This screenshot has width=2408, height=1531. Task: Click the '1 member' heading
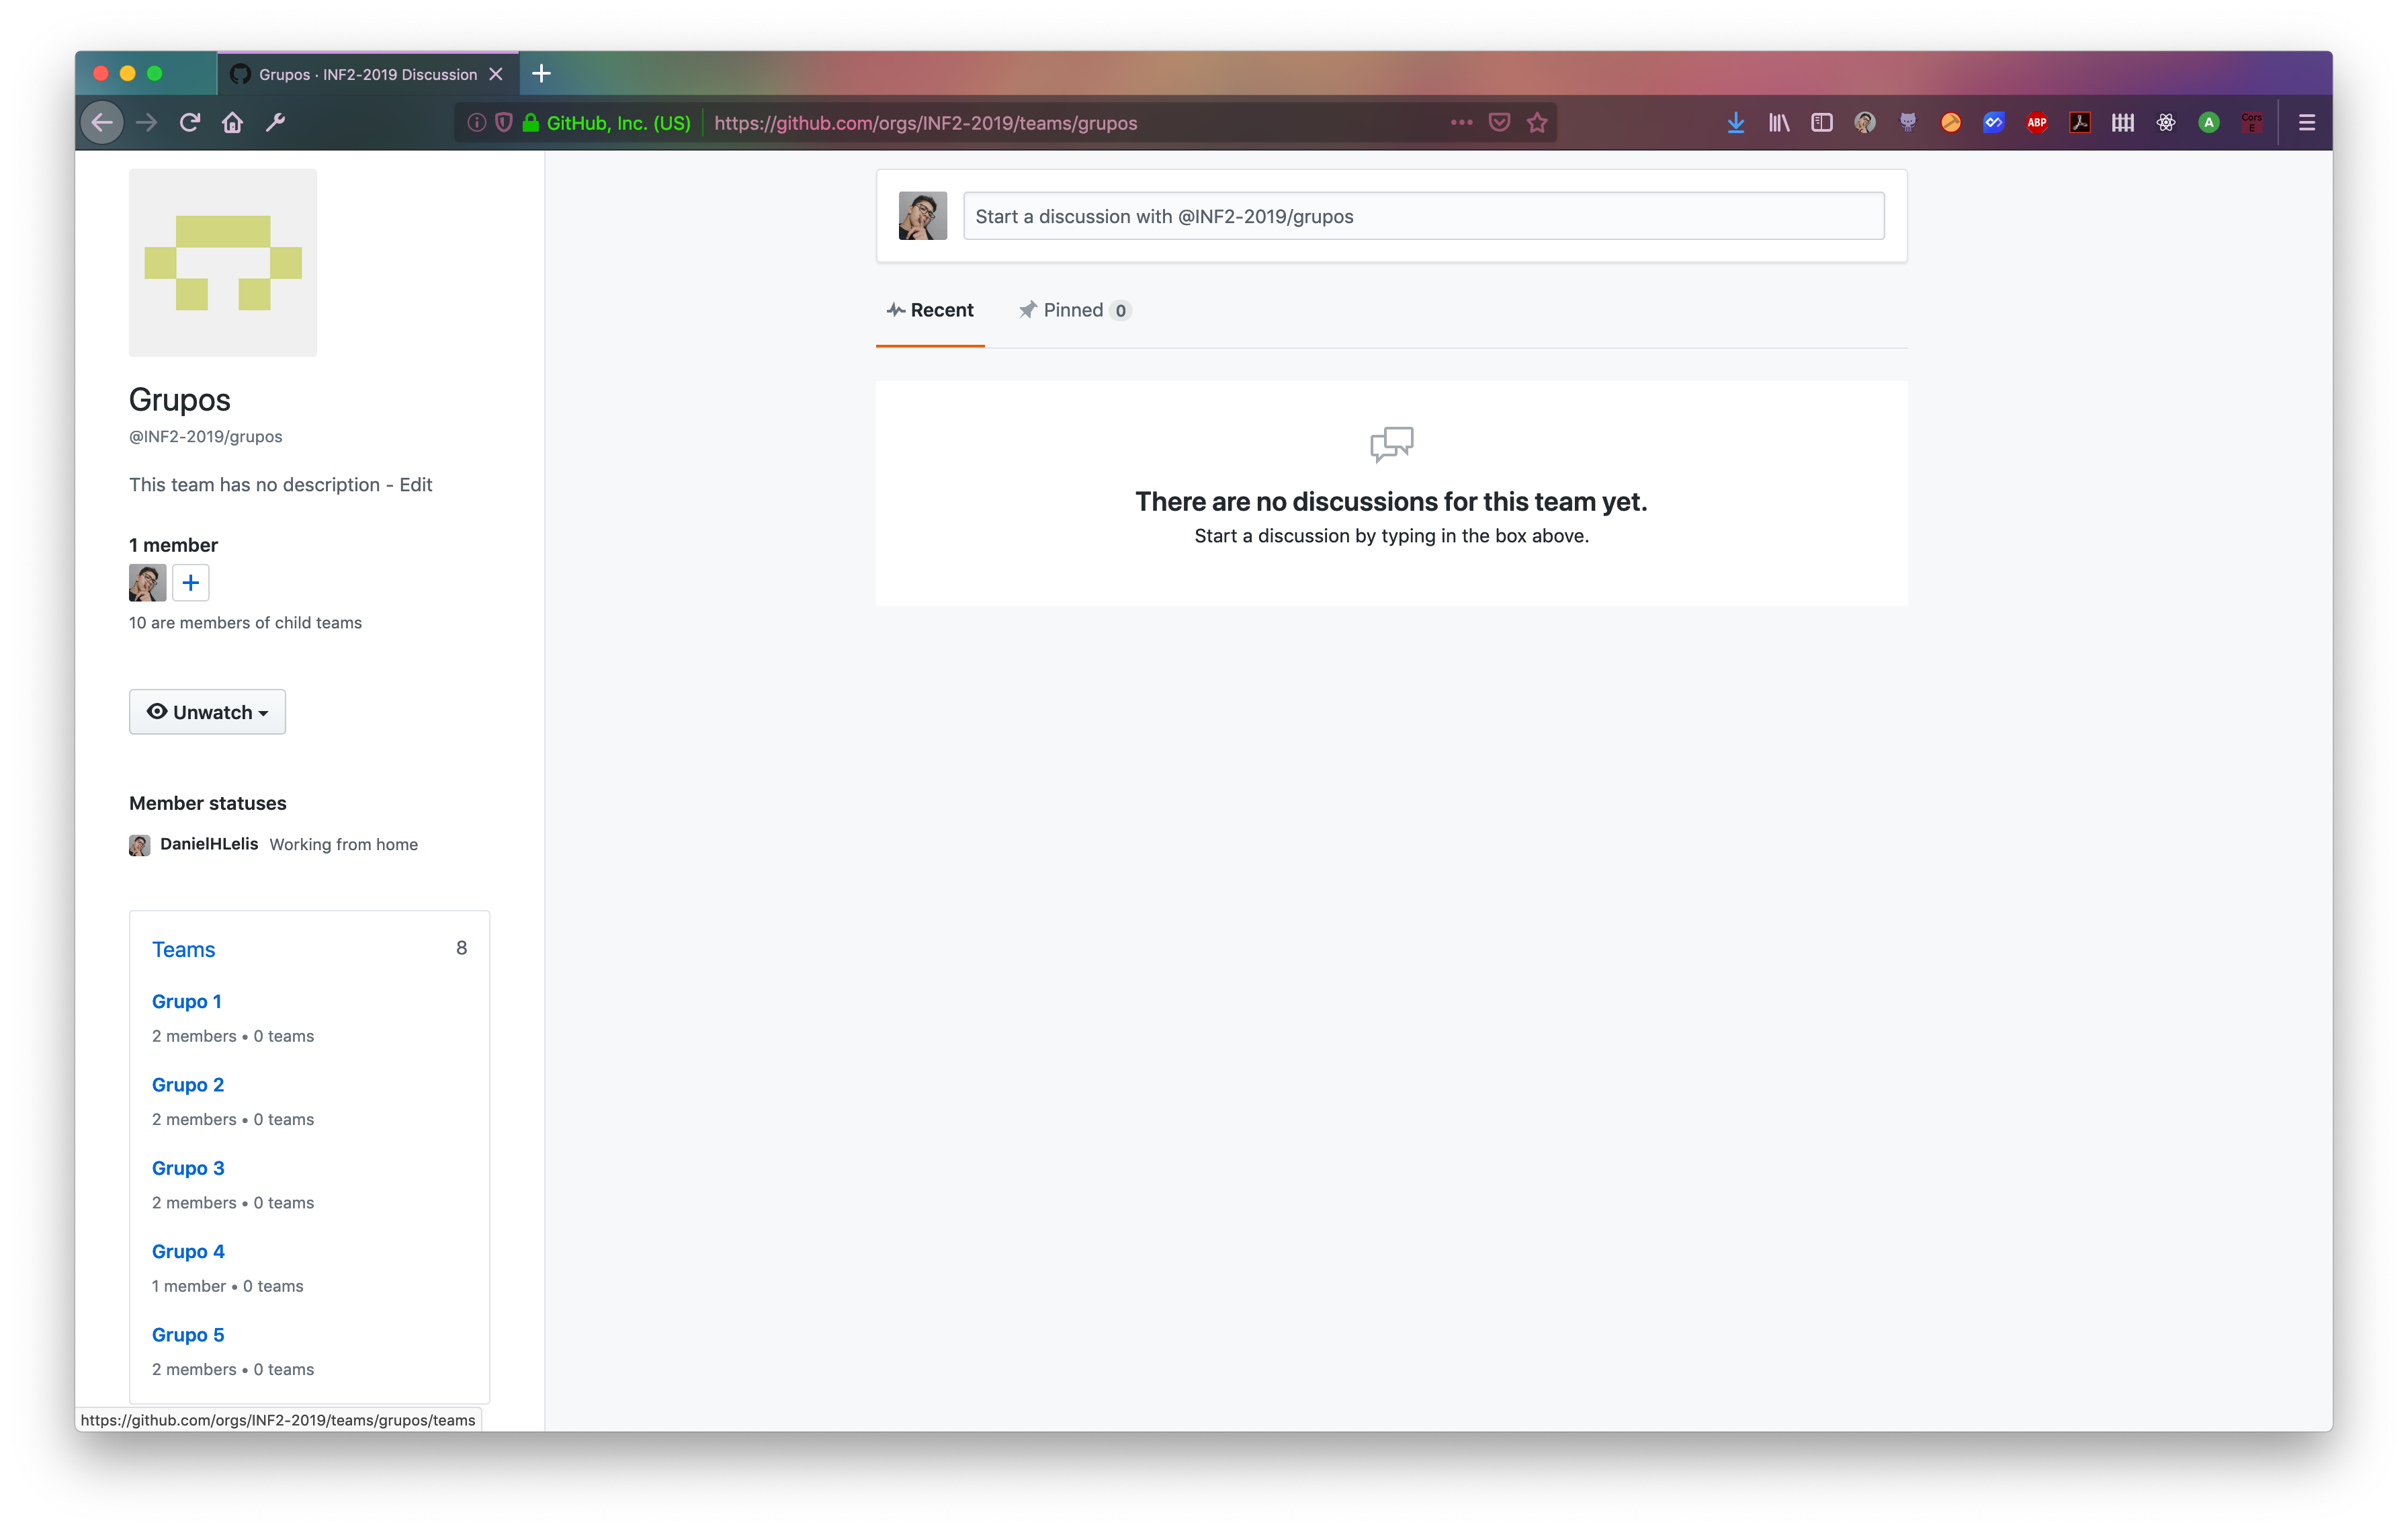[173, 545]
